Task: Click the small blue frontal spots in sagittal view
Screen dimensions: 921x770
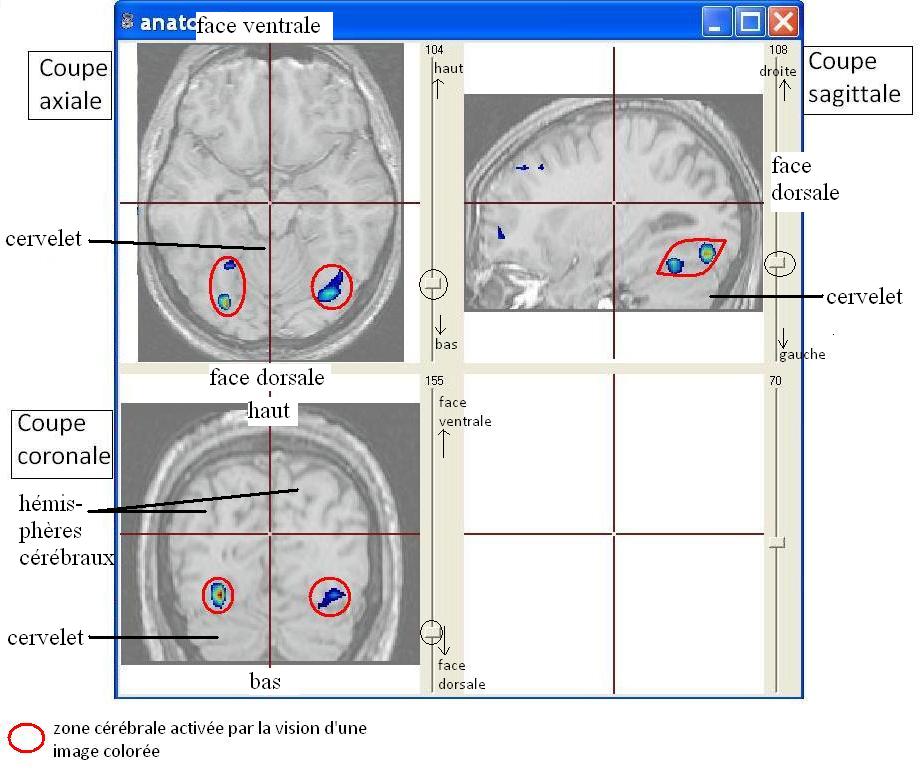Action: point(529,167)
